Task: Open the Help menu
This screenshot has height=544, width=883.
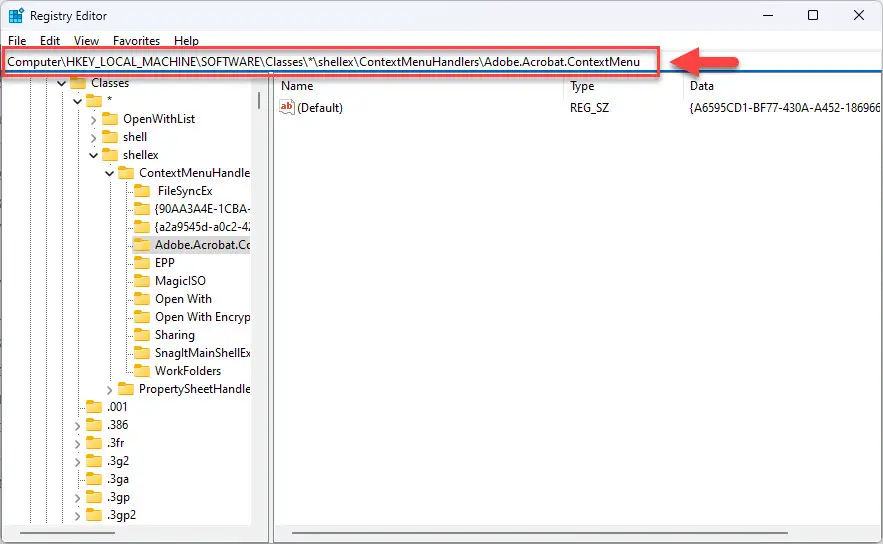Action: click(x=186, y=41)
